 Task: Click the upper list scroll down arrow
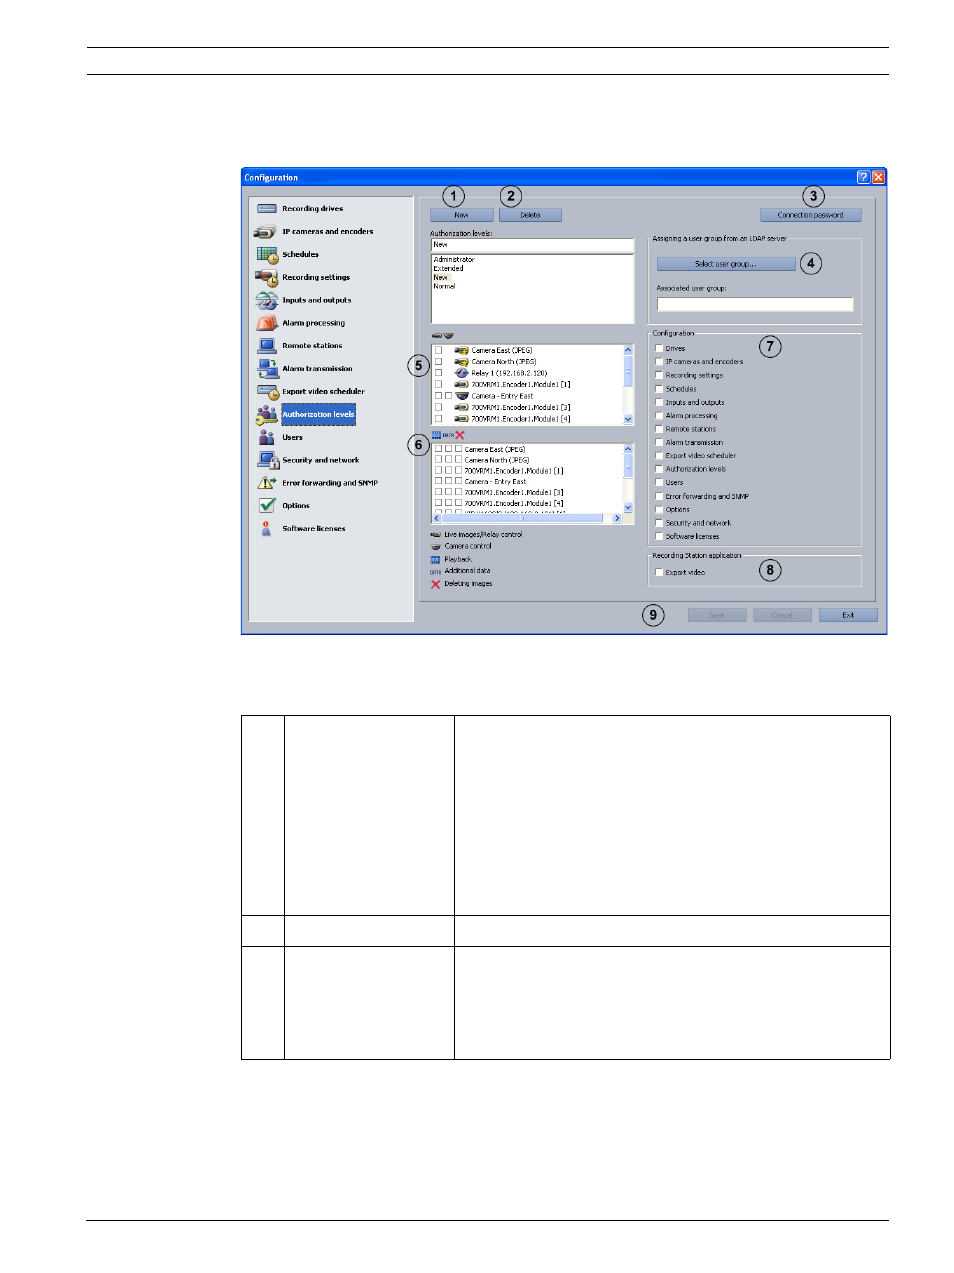click(x=628, y=420)
